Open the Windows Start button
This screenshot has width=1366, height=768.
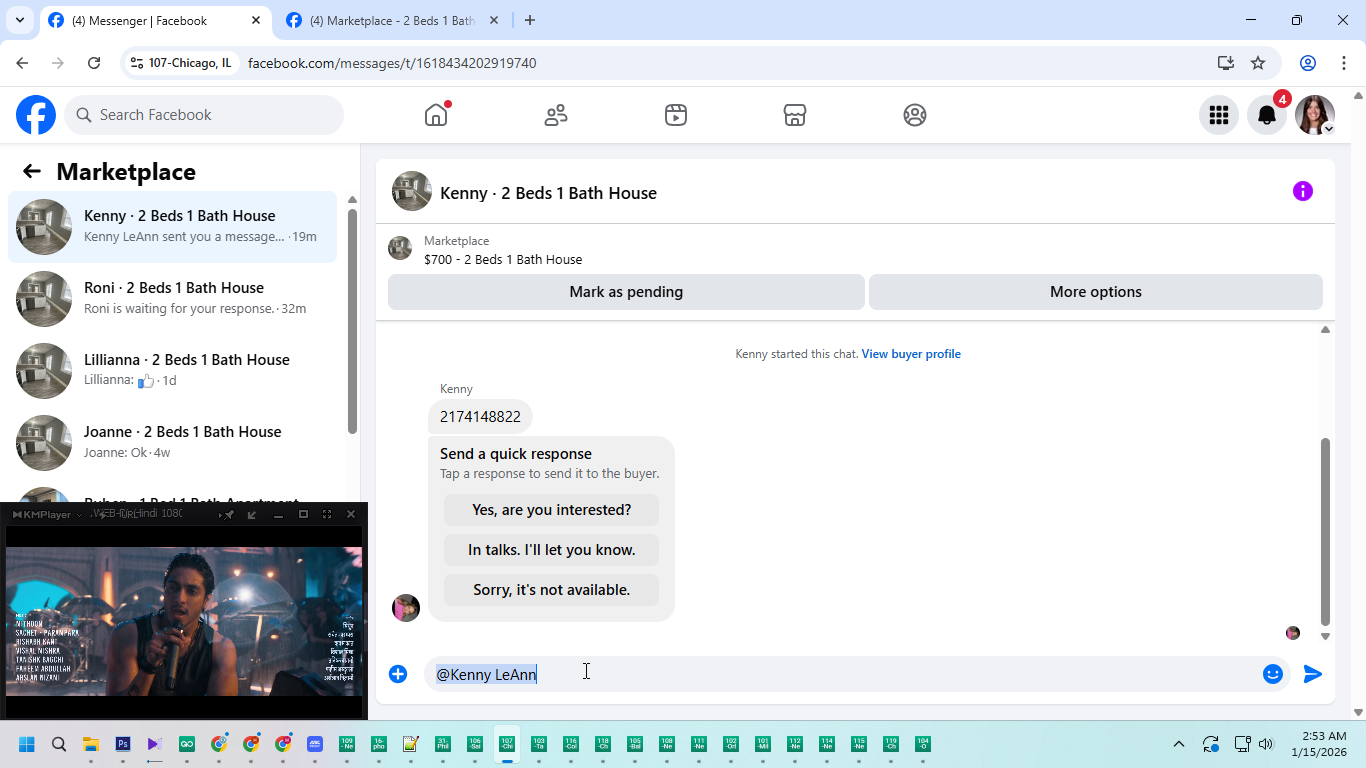(x=27, y=744)
